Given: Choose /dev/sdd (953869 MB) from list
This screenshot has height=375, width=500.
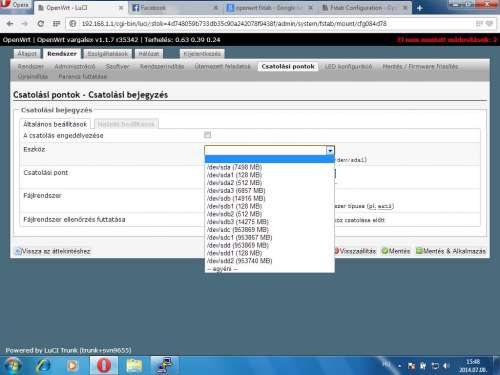Looking at the screenshot, I should pyautogui.click(x=269, y=245).
